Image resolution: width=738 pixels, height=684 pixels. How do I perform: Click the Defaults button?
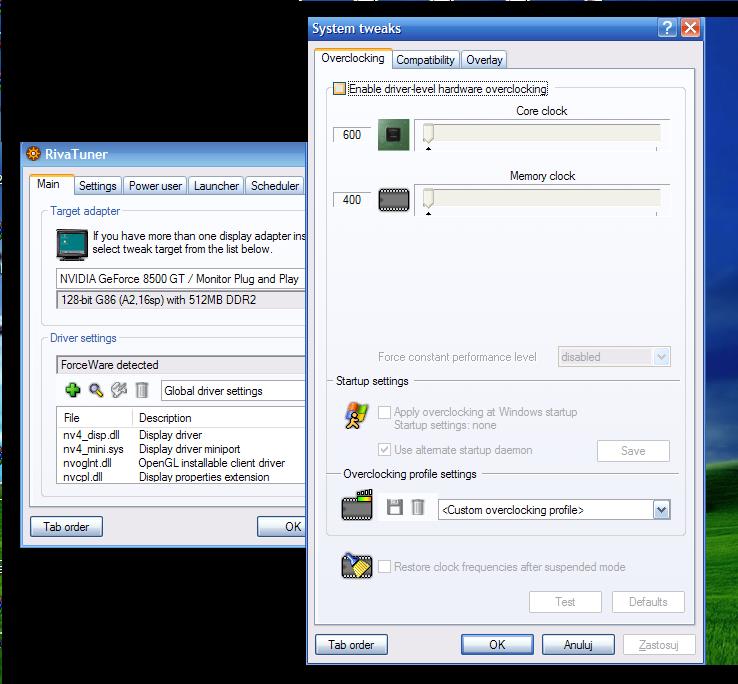tap(648, 602)
